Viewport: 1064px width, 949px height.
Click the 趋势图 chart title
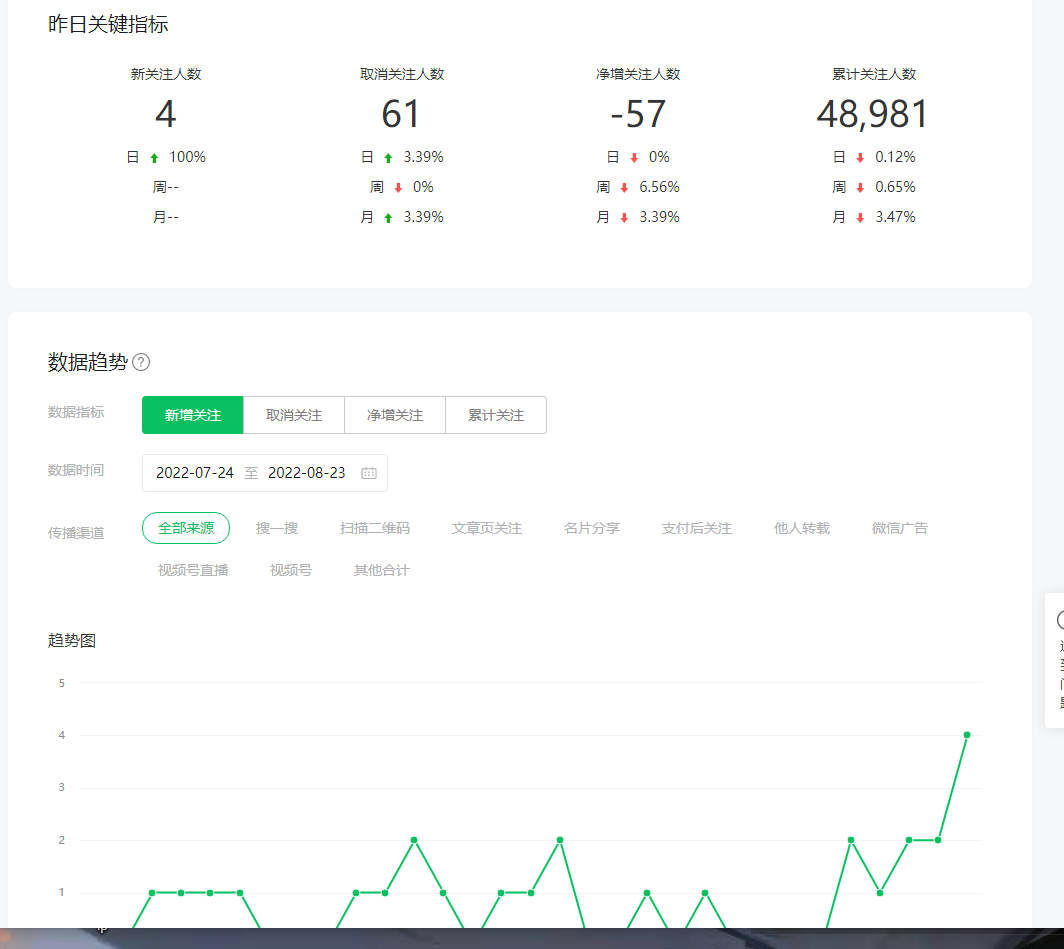pyautogui.click(x=72, y=640)
